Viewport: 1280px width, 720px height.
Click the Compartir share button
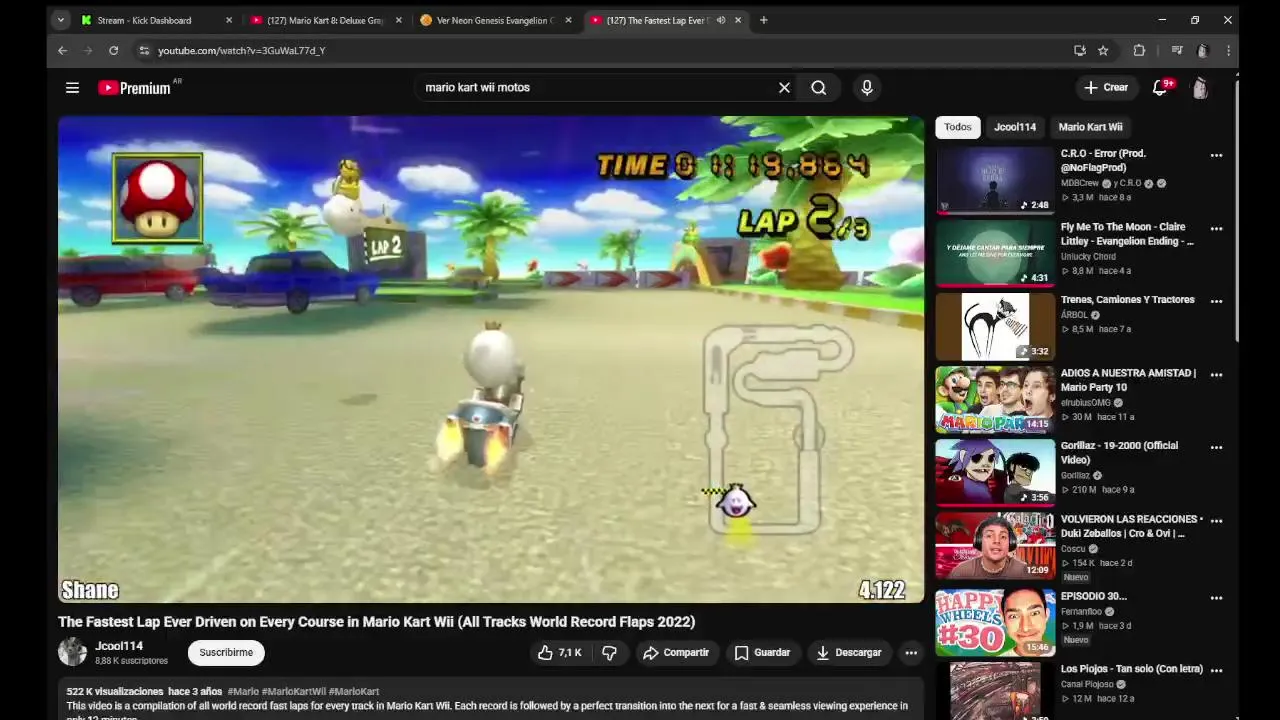(x=675, y=653)
